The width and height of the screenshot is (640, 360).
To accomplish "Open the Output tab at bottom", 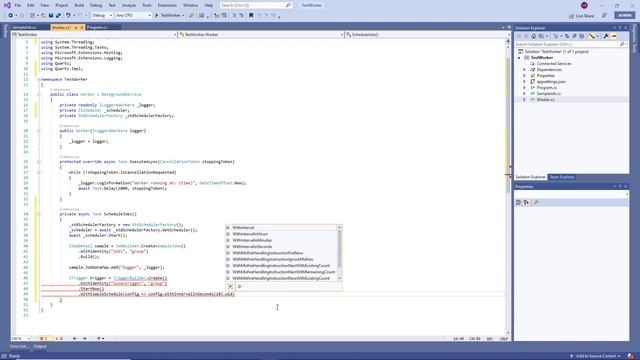I will [40, 347].
